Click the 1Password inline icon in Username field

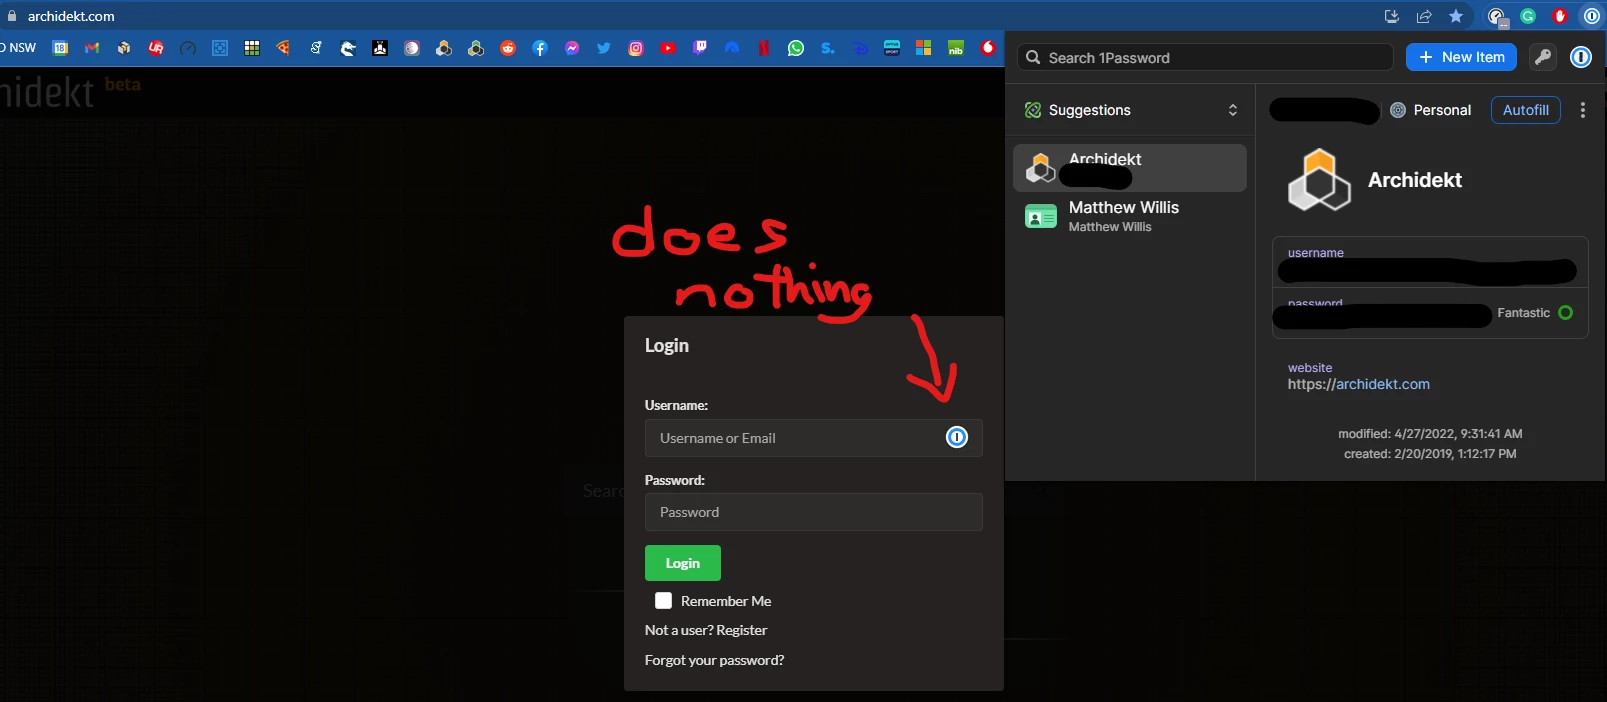coord(957,437)
